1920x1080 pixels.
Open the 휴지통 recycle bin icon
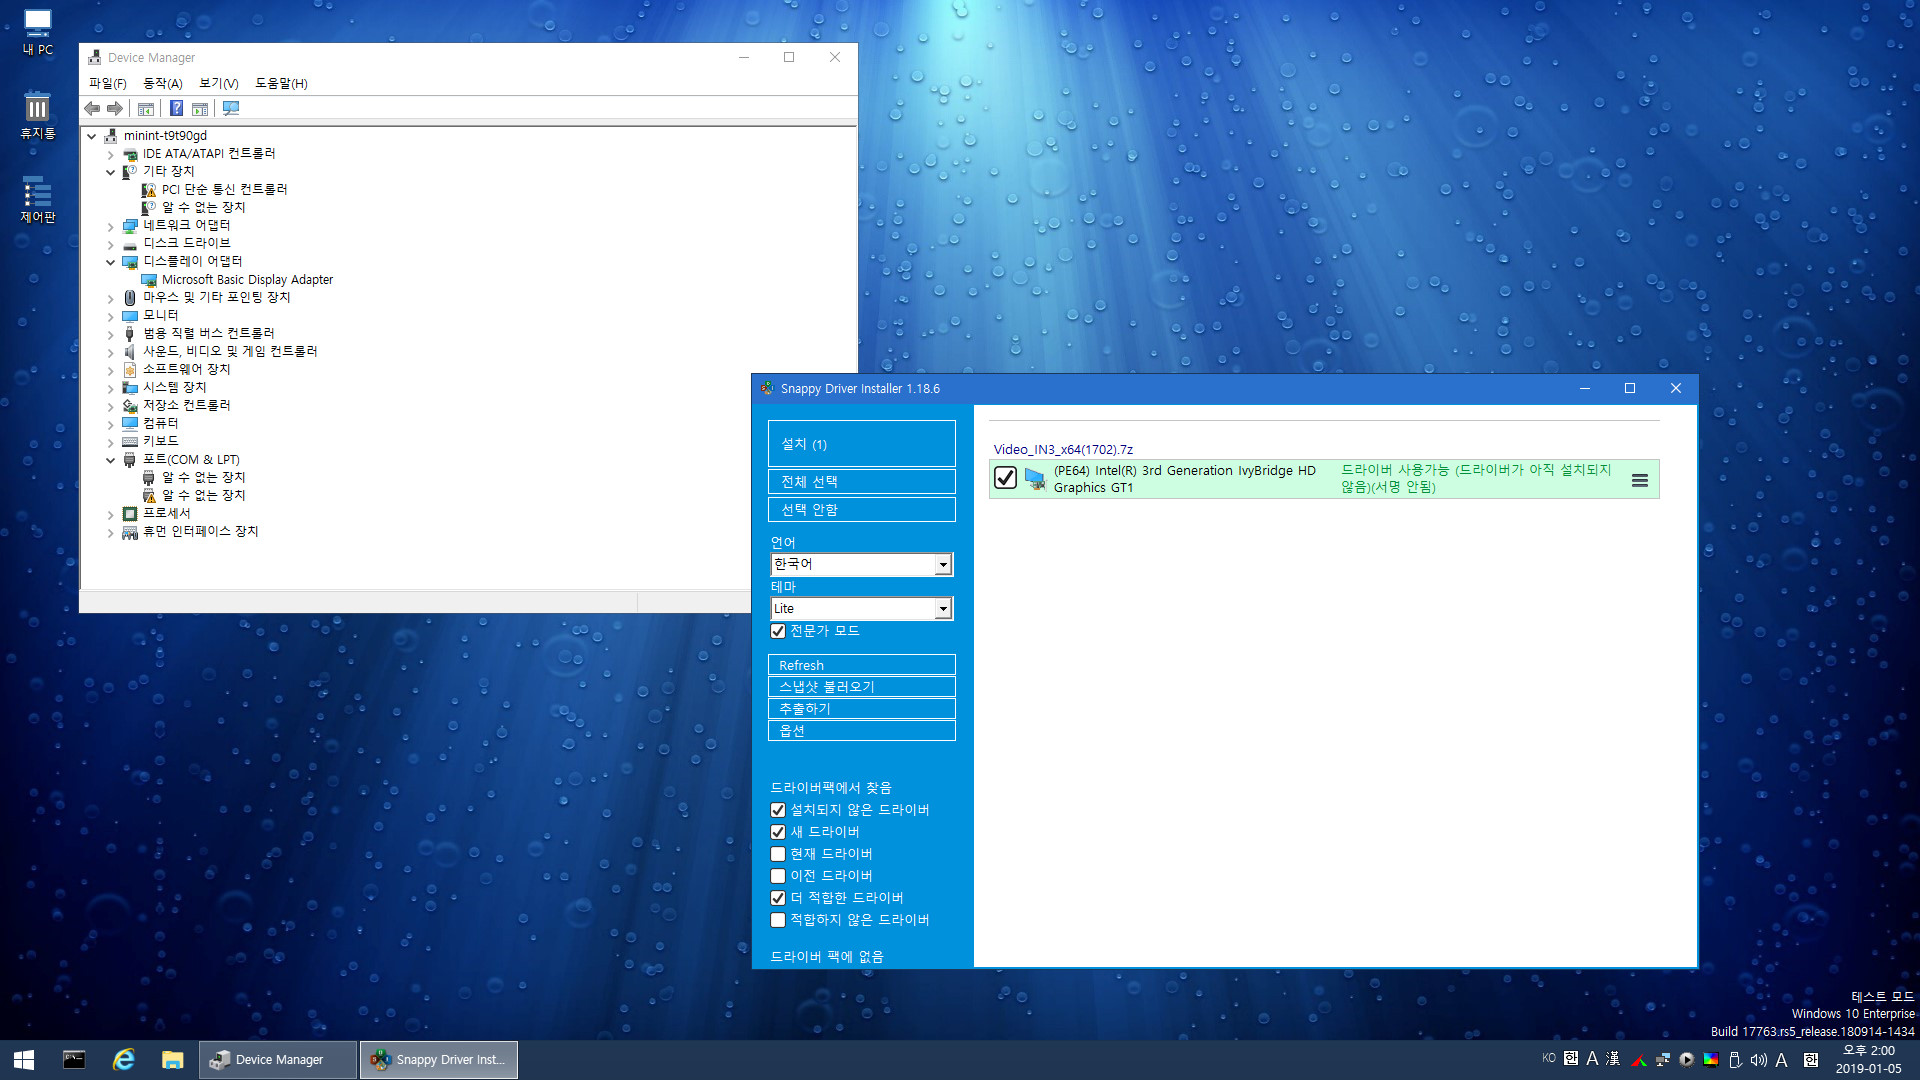coord(38,116)
